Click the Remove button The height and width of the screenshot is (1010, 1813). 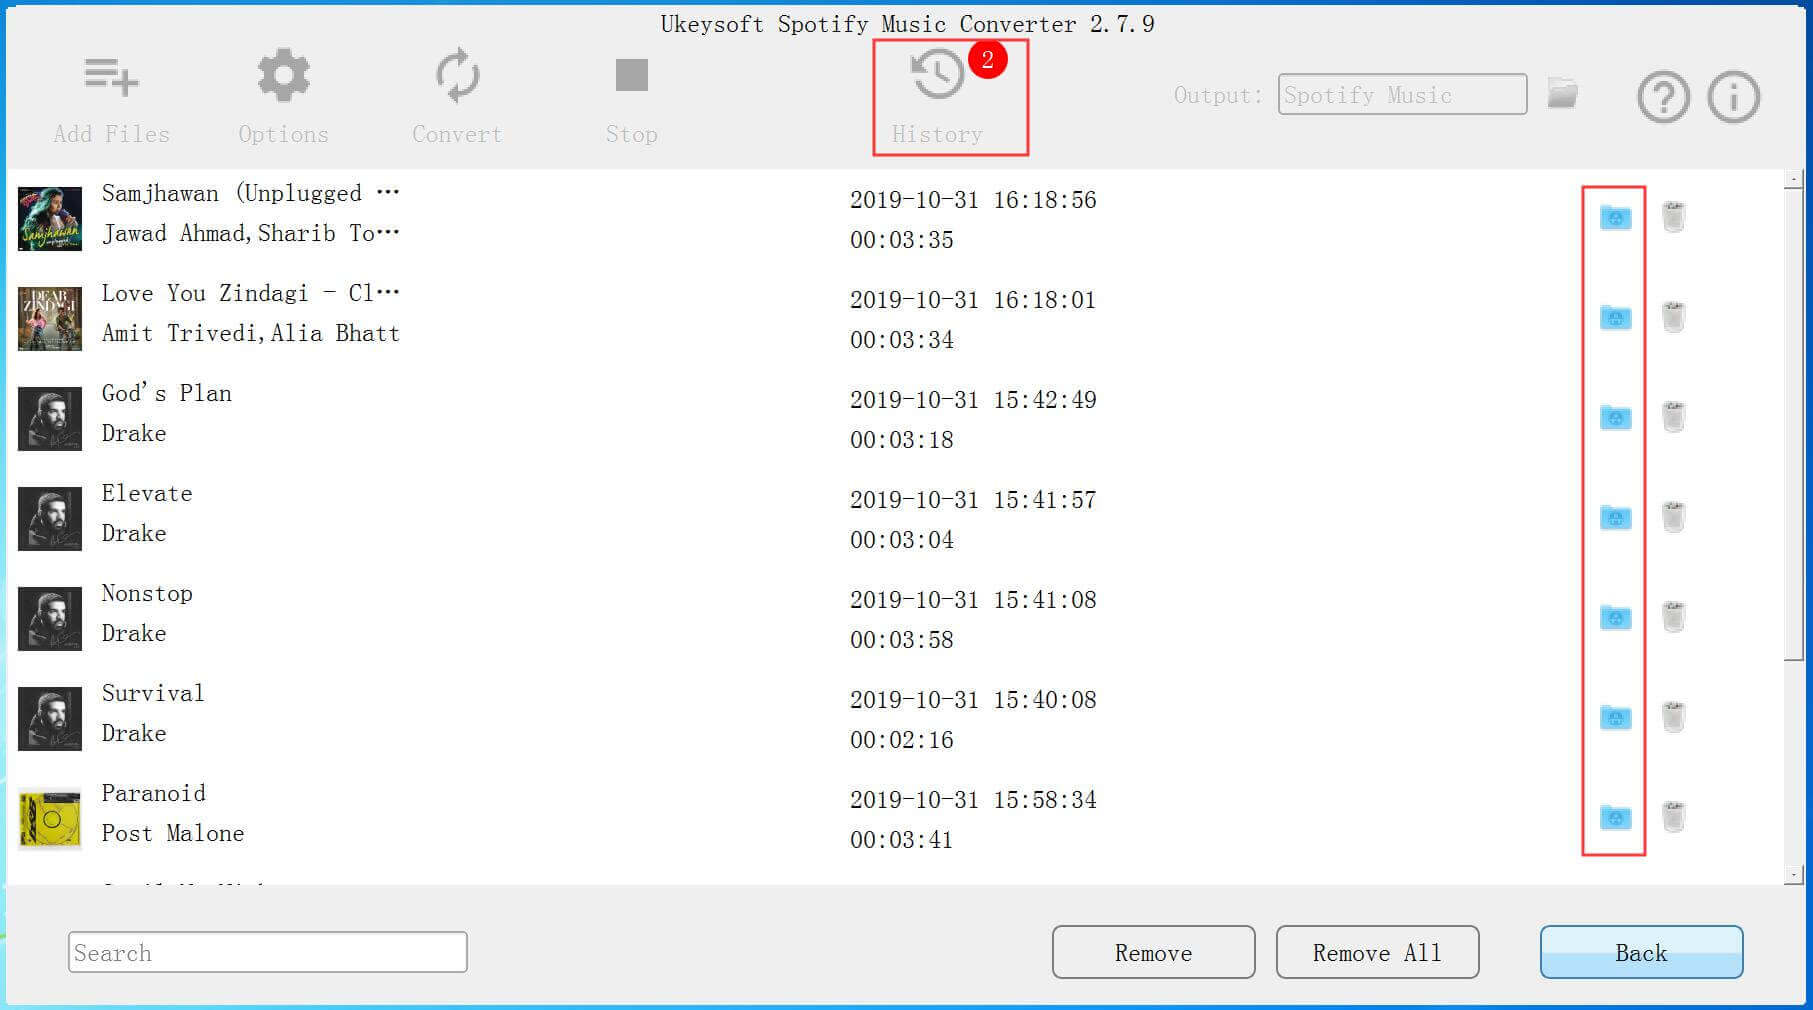click(1153, 952)
